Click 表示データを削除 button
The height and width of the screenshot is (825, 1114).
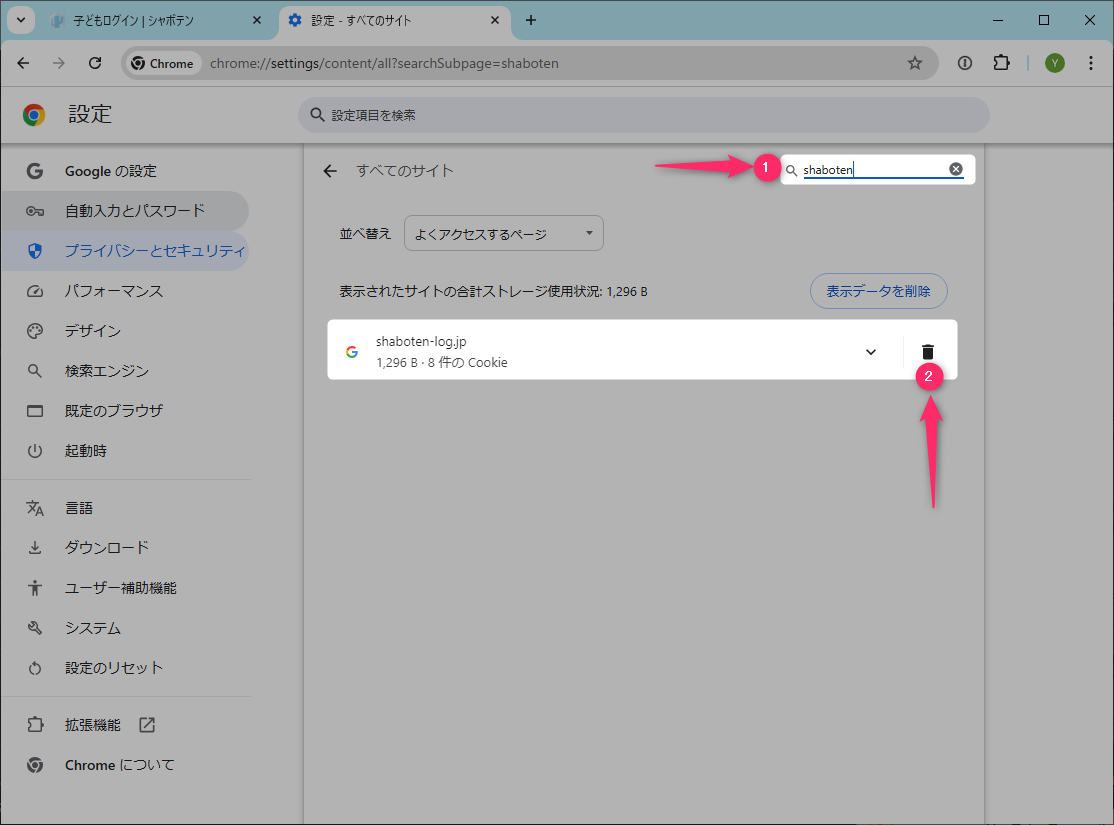pos(878,291)
